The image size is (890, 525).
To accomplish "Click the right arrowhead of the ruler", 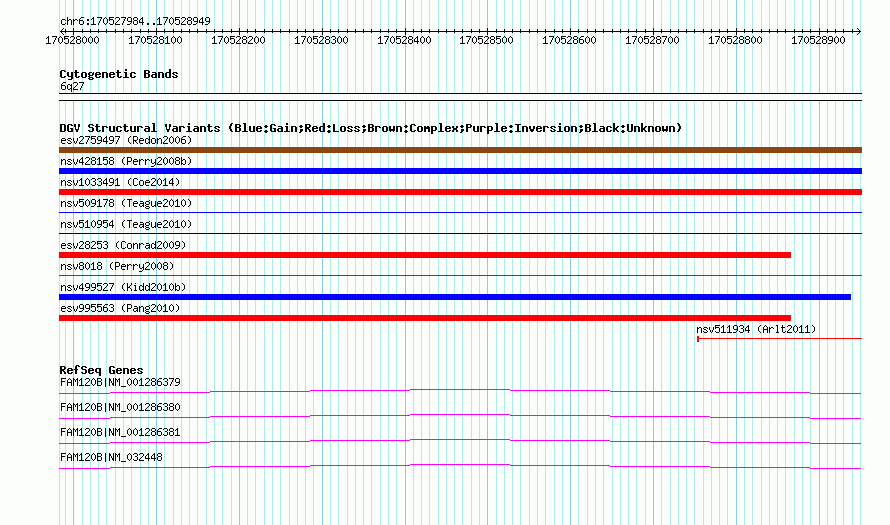I will point(859,31).
